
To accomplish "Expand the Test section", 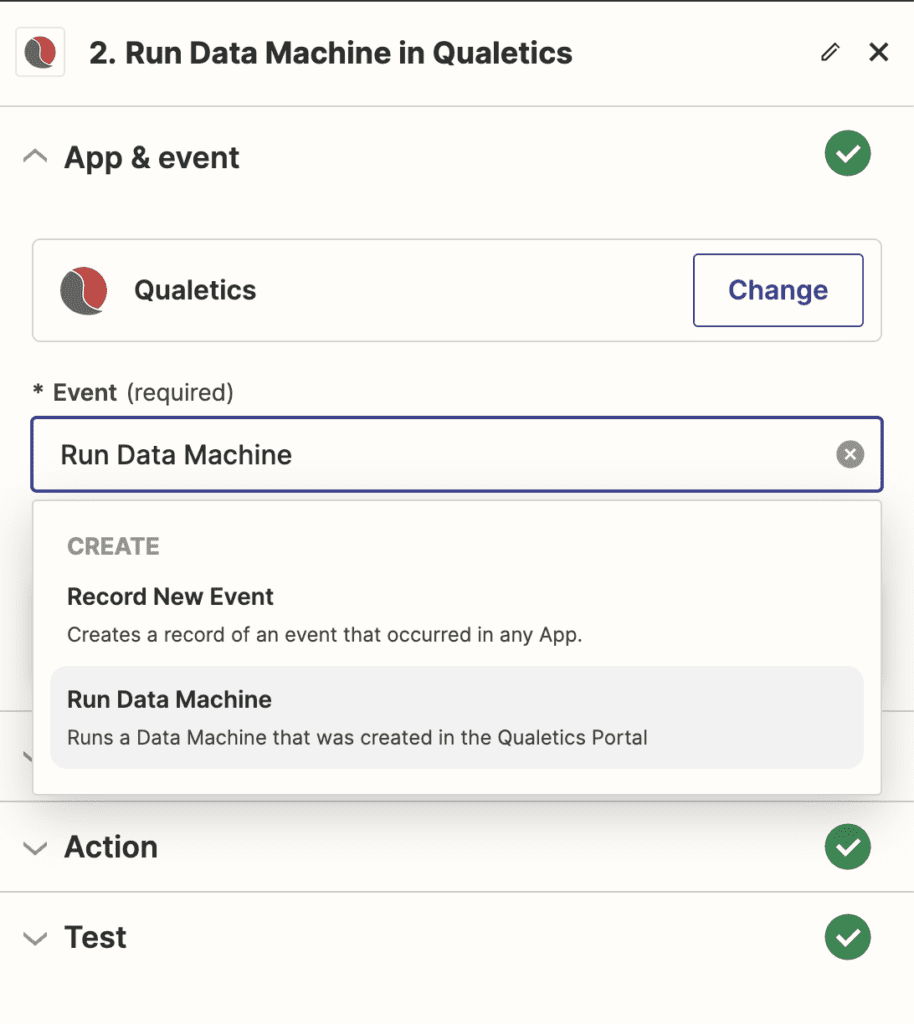I will (x=35, y=938).
